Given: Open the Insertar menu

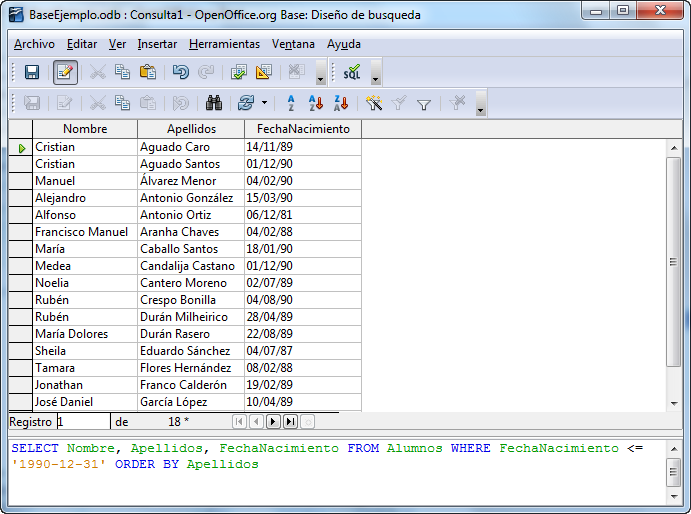Looking at the screenshot, I should click(x=157, y=44).
